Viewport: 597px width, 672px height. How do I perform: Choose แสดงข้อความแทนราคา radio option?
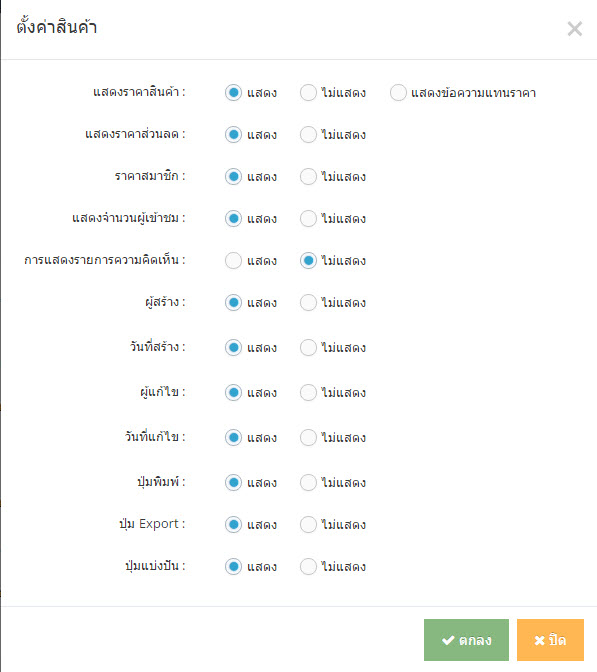point(398,93)
